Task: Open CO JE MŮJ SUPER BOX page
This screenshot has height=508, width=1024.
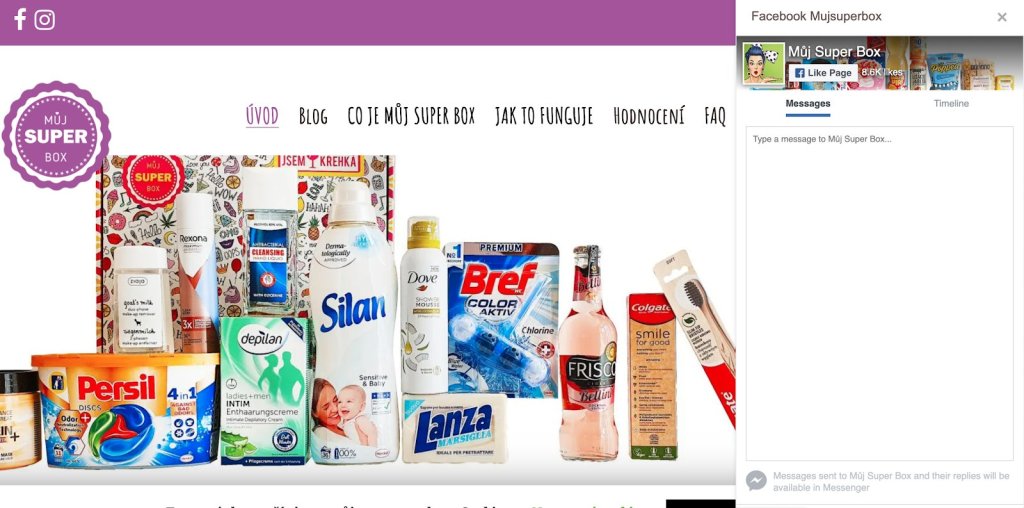Action: [x=411, y=116]
